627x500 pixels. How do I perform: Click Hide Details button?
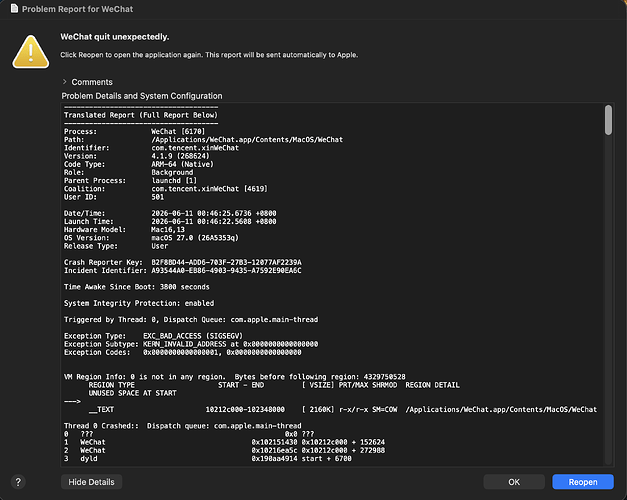pos(91,482)
